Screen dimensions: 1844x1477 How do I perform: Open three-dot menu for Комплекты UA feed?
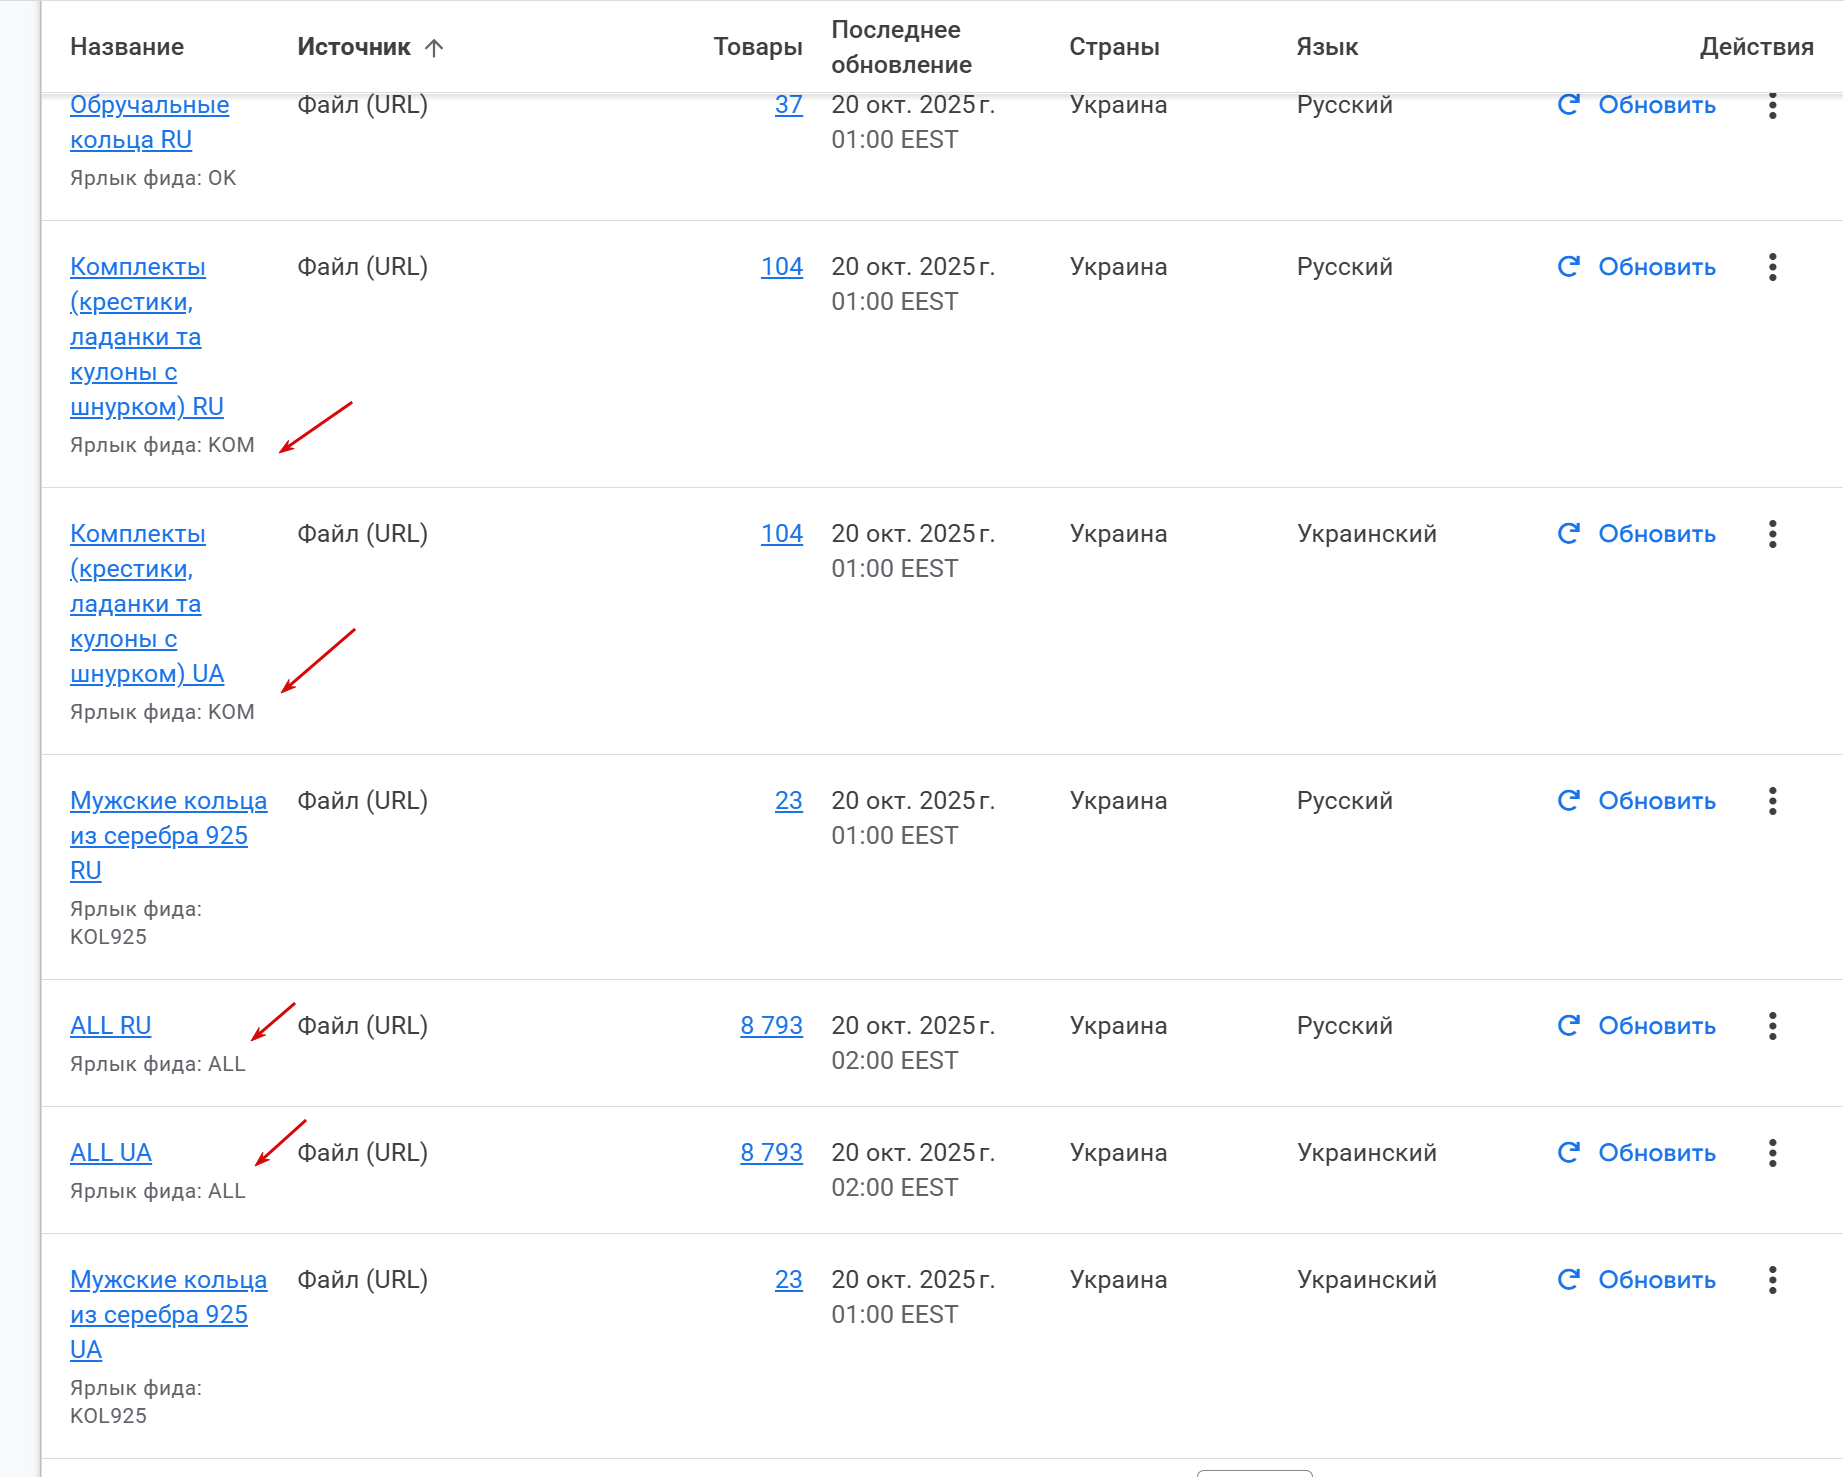click(1772, 534)
